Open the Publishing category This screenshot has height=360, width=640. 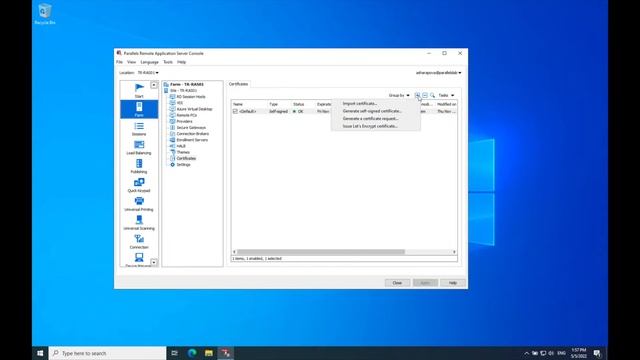tap(139, 167)
